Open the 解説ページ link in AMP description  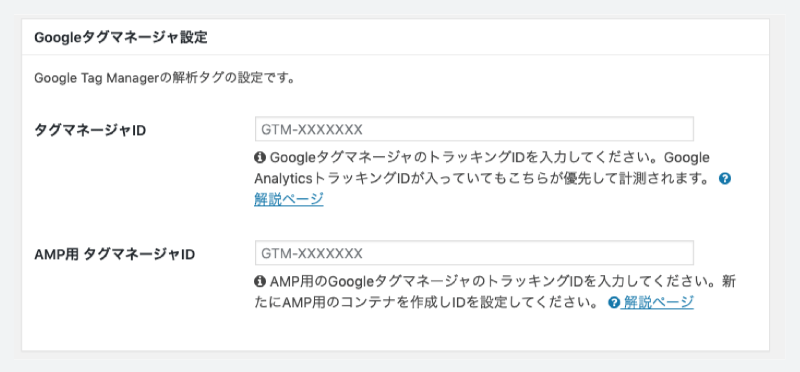[x=658, y=303]
